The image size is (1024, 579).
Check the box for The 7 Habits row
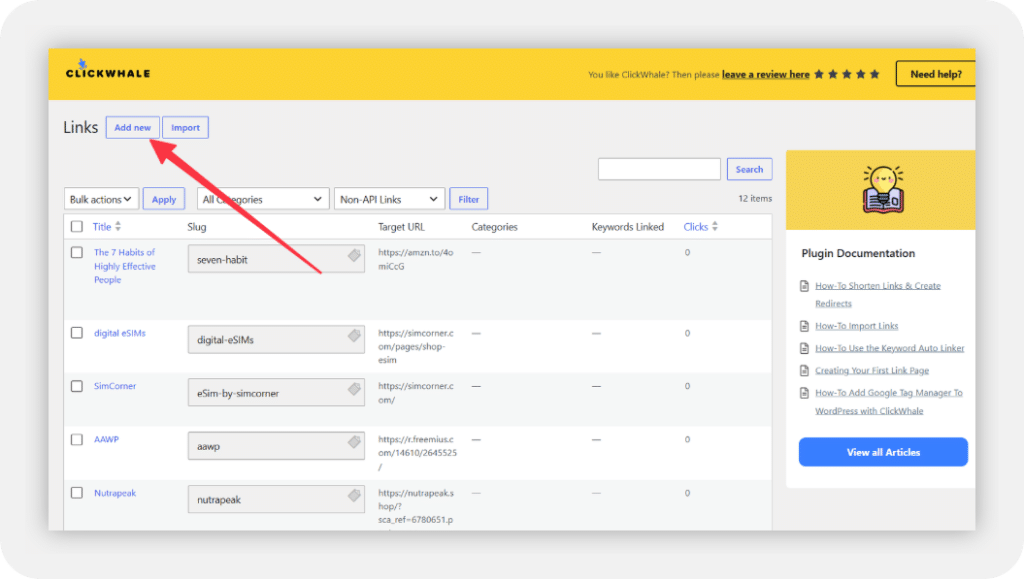coord(77,252)
